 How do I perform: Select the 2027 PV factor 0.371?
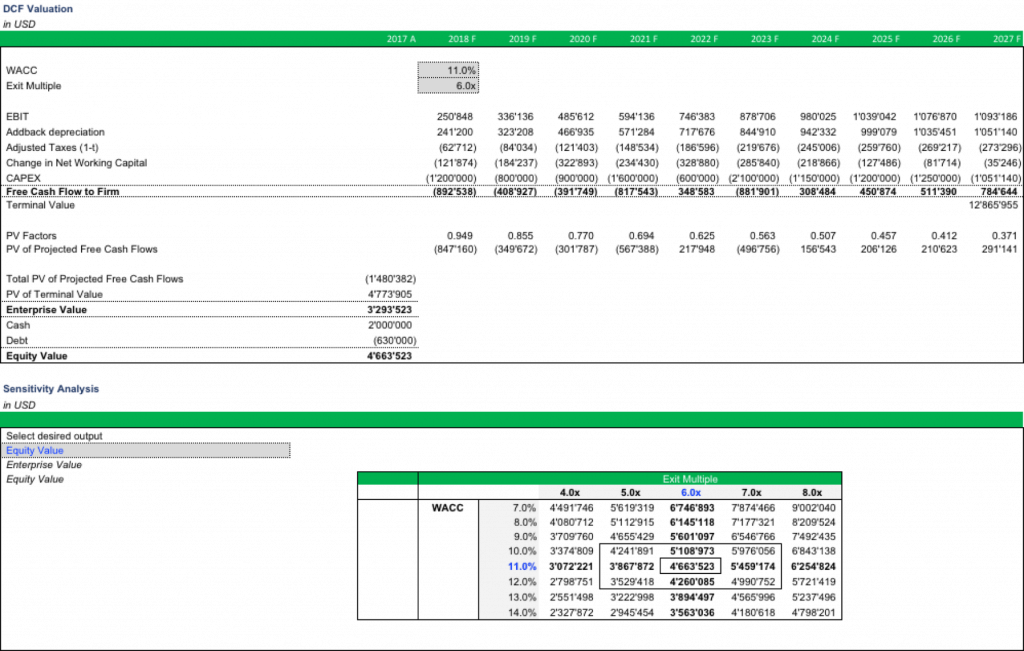[x=1004, y=236]
